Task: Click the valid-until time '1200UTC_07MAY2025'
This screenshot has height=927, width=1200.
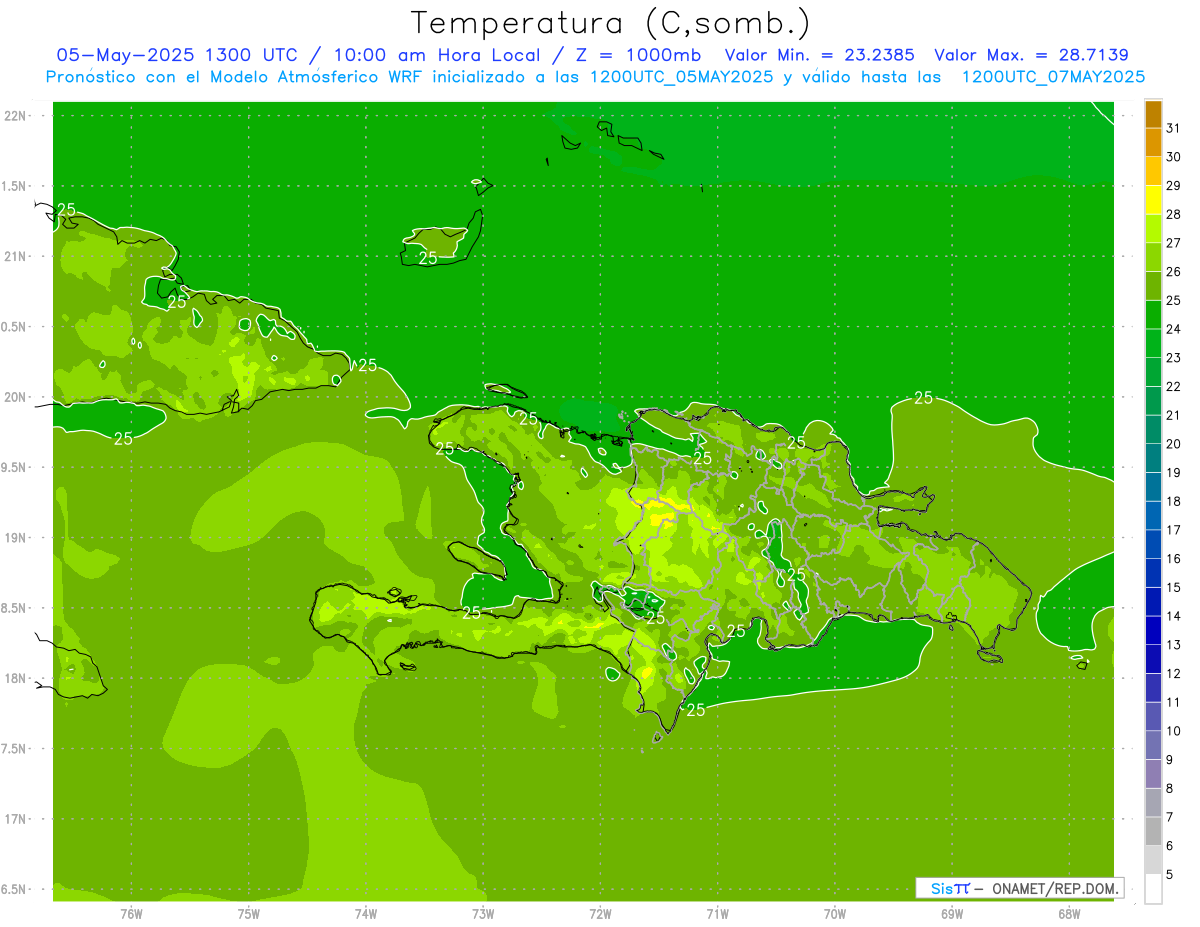Action: click(x=1053, y=76)
